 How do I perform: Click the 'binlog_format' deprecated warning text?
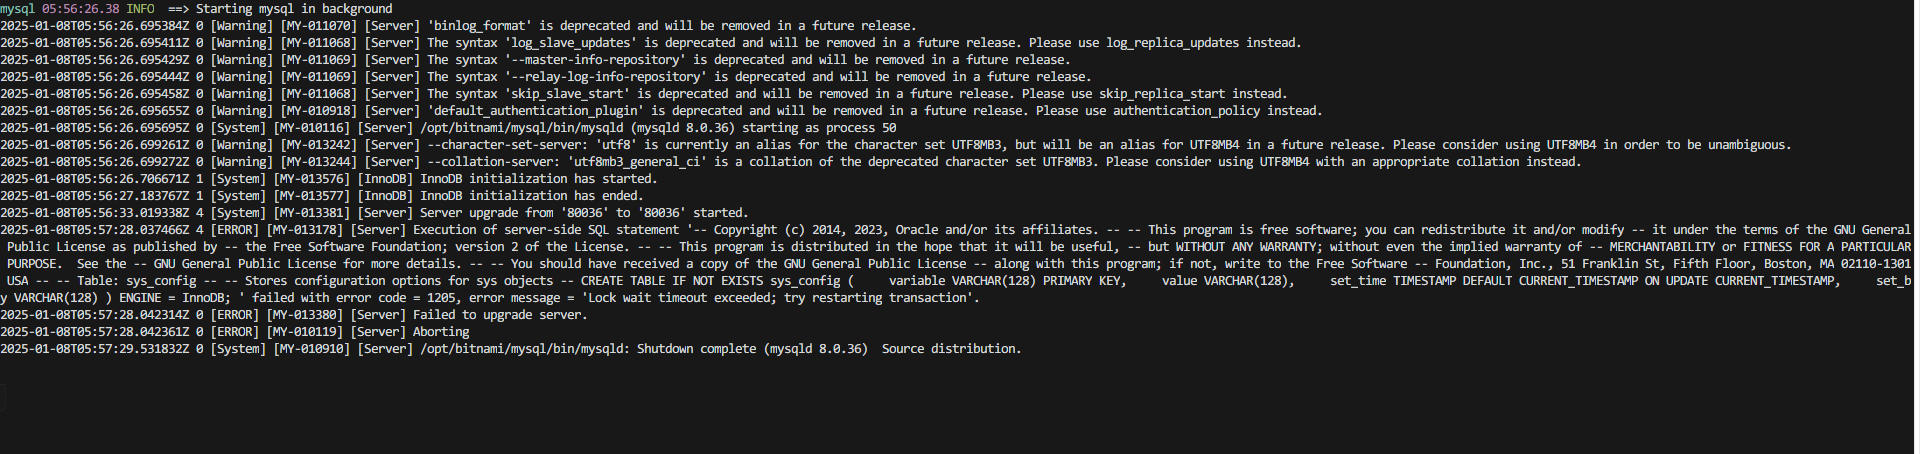click(x=671, y=26)
